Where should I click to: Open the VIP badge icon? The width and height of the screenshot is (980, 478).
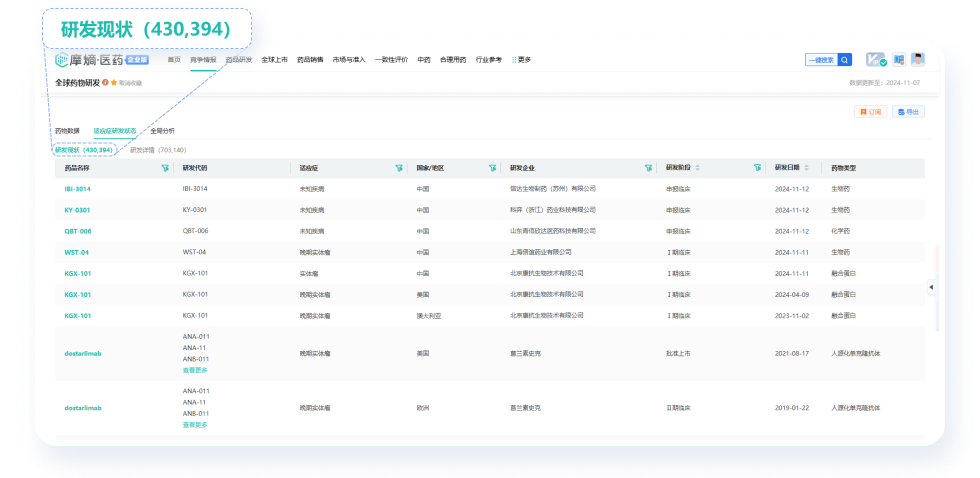click(876, 59)
